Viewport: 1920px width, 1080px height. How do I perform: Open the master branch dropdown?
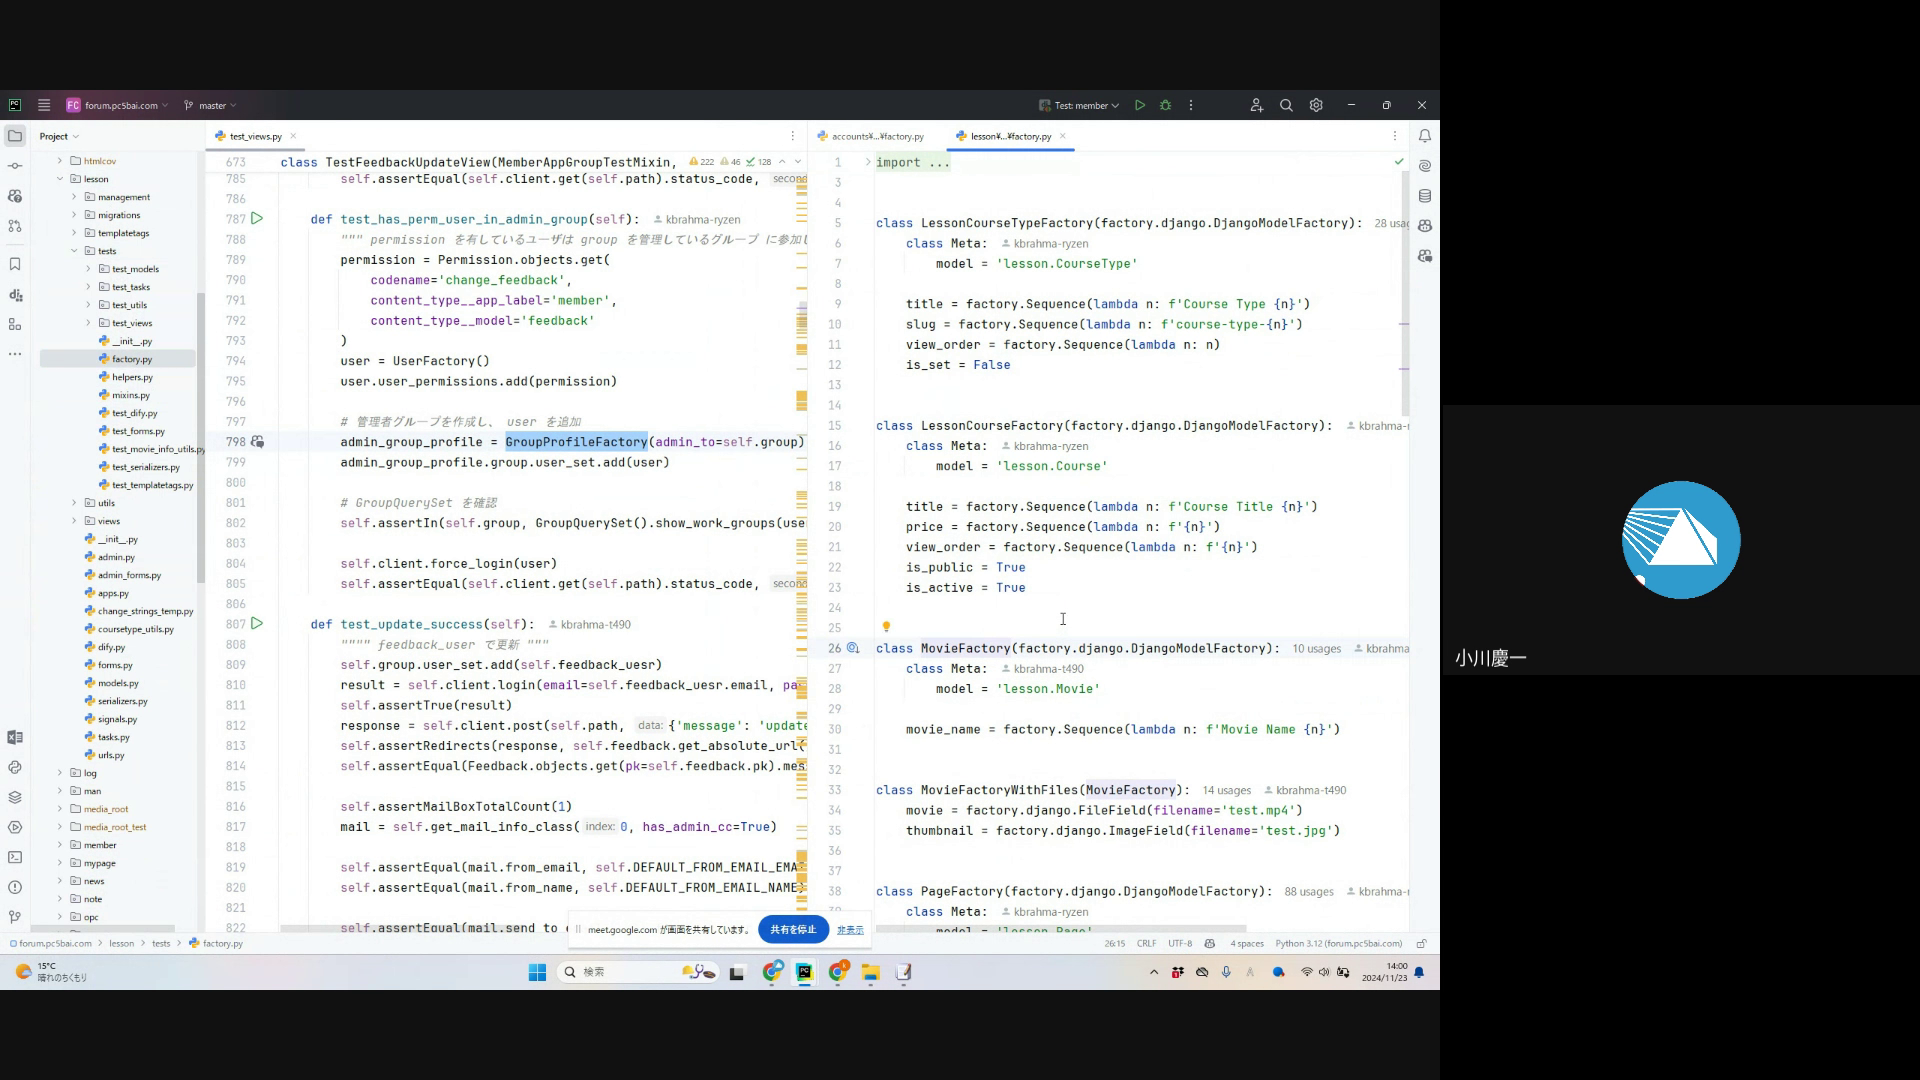(x=211, y=105)
